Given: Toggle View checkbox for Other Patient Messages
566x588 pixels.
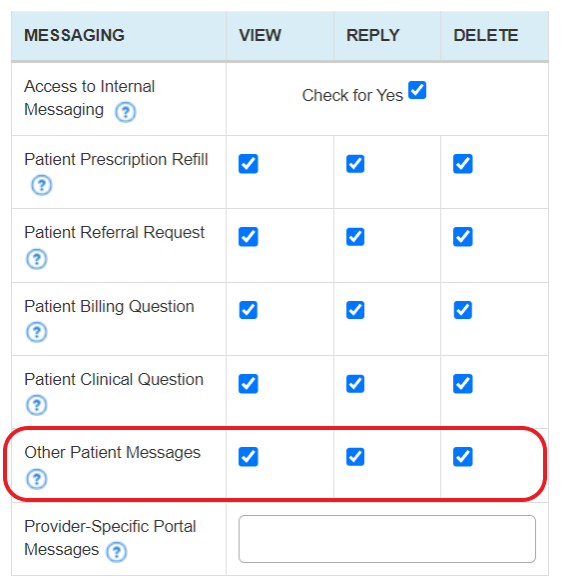Looking at the screenshot, I should click(248, 456).
